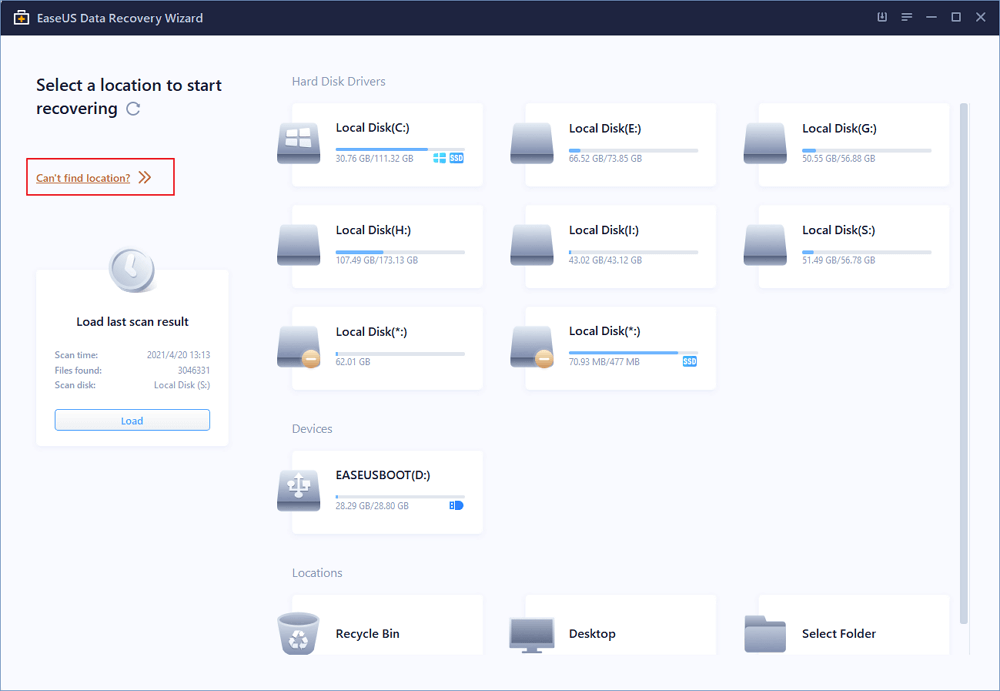Screen dimensions: 1000x691
Task: Click the usage bar of Local Disk(H:)
Action: (400, 252)
